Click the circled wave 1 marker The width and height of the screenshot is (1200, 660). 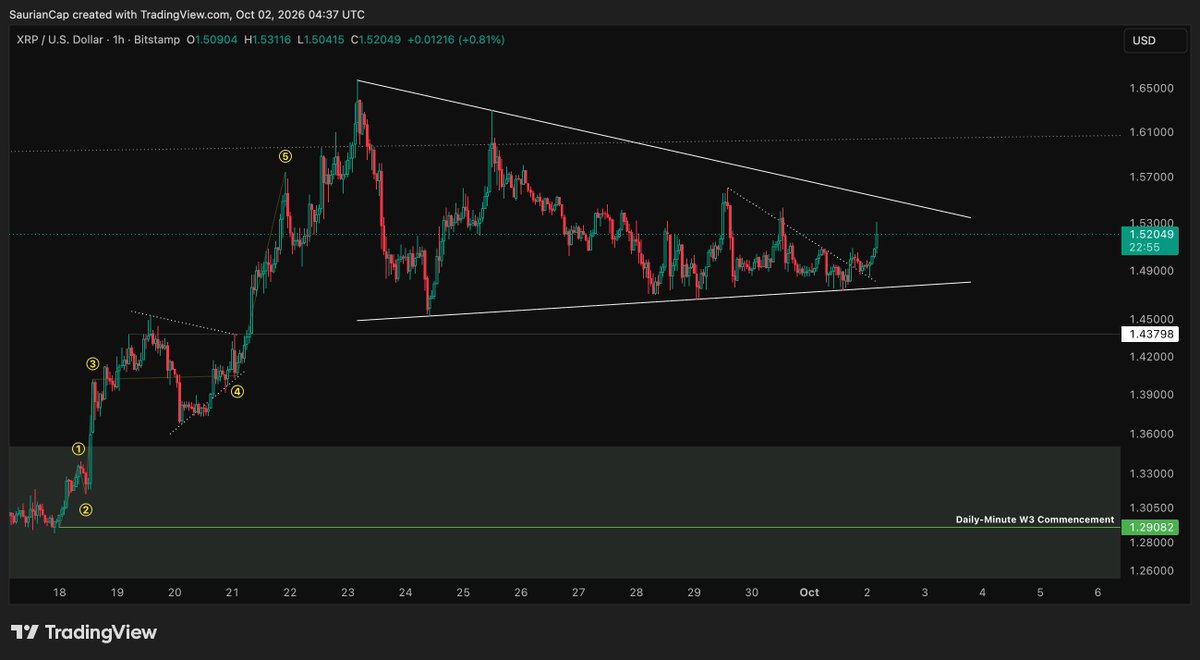pyautogui.click(x=79, y=449)
